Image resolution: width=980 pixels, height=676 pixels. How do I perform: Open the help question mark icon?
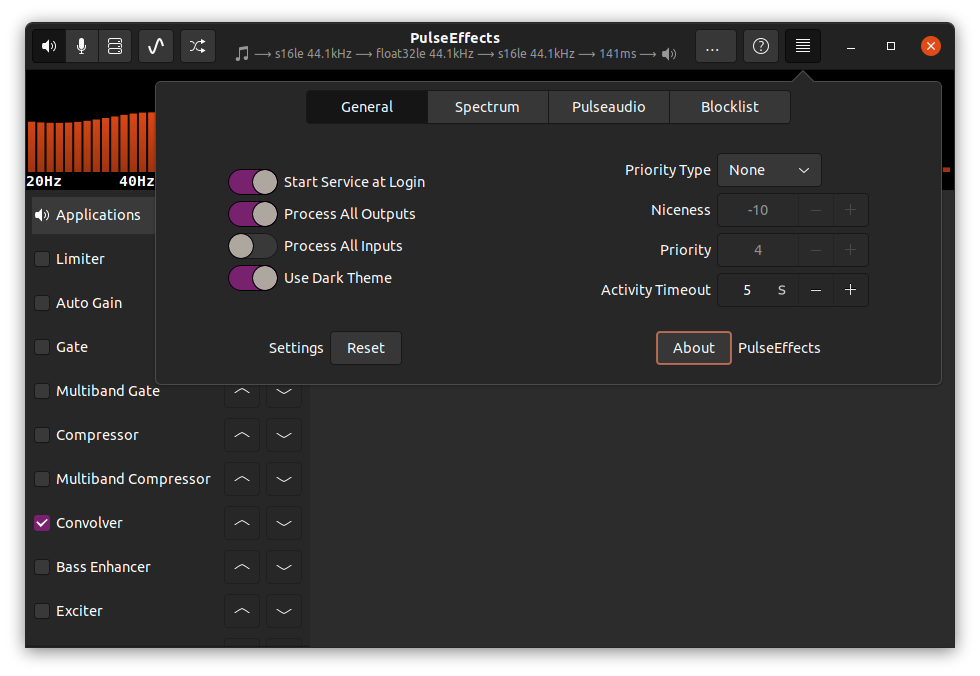(x=761, y=46)
